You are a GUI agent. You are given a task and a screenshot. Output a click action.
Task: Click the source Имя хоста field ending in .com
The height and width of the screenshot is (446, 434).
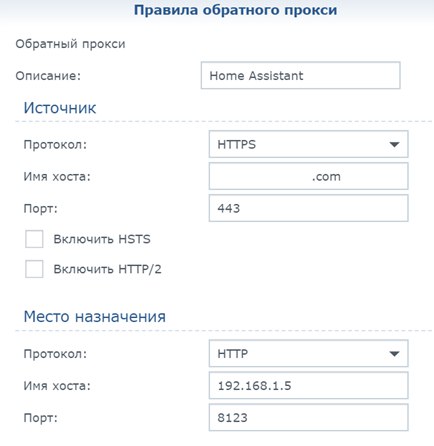click(x=308, y=176)
